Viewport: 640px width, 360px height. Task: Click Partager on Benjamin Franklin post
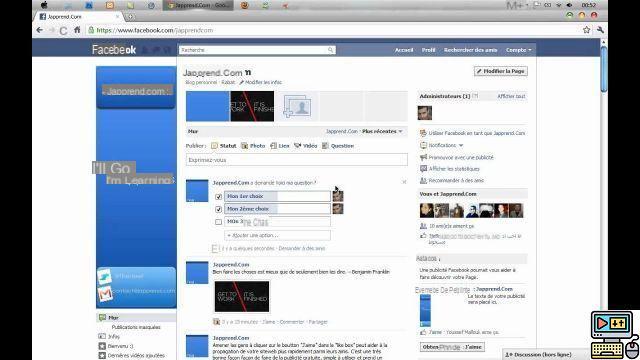point(318,322)
